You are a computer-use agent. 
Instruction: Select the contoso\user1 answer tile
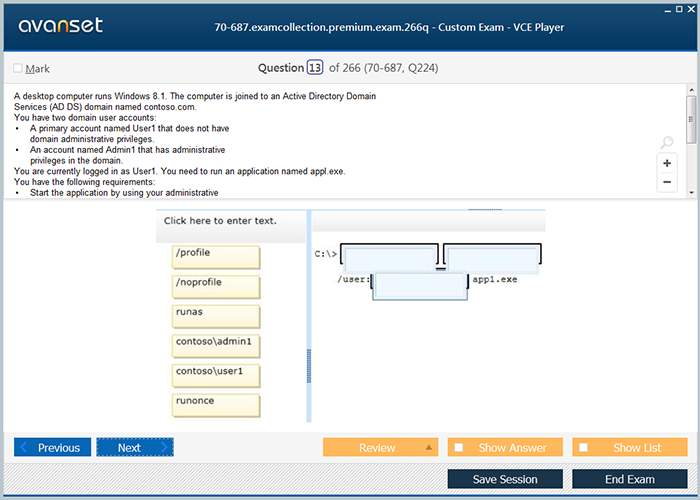[216, 375]
